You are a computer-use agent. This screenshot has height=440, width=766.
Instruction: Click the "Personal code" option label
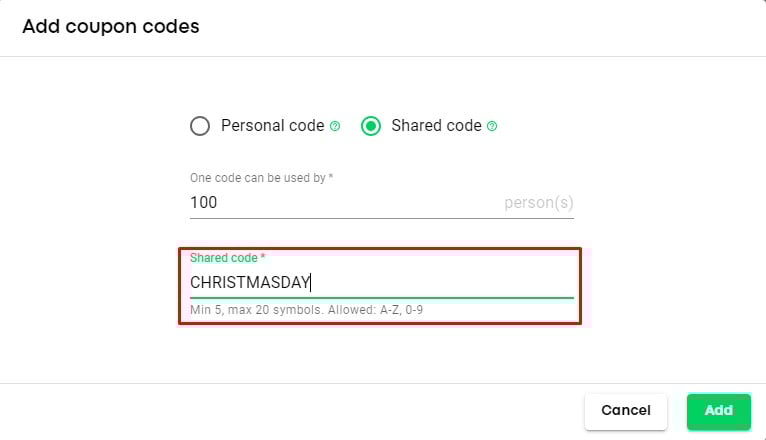coord(272,126)
